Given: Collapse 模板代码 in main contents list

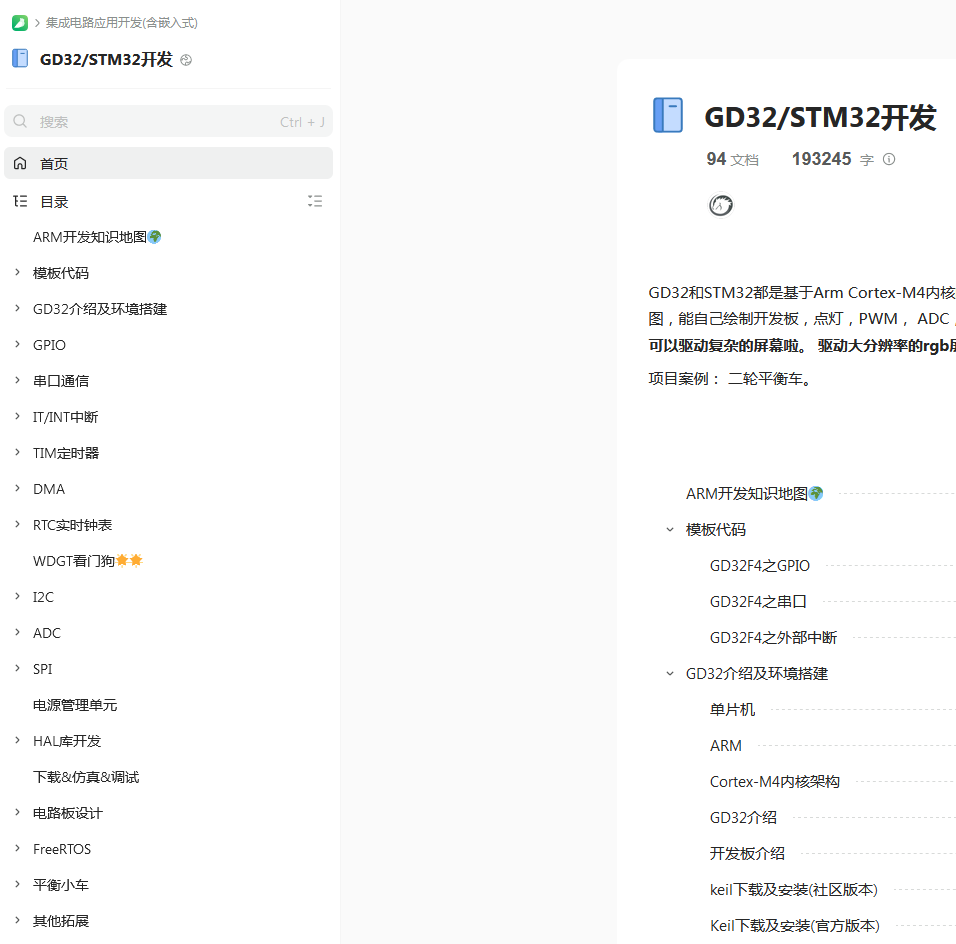Looking at the screenshot, I should [x=670, y=529].
